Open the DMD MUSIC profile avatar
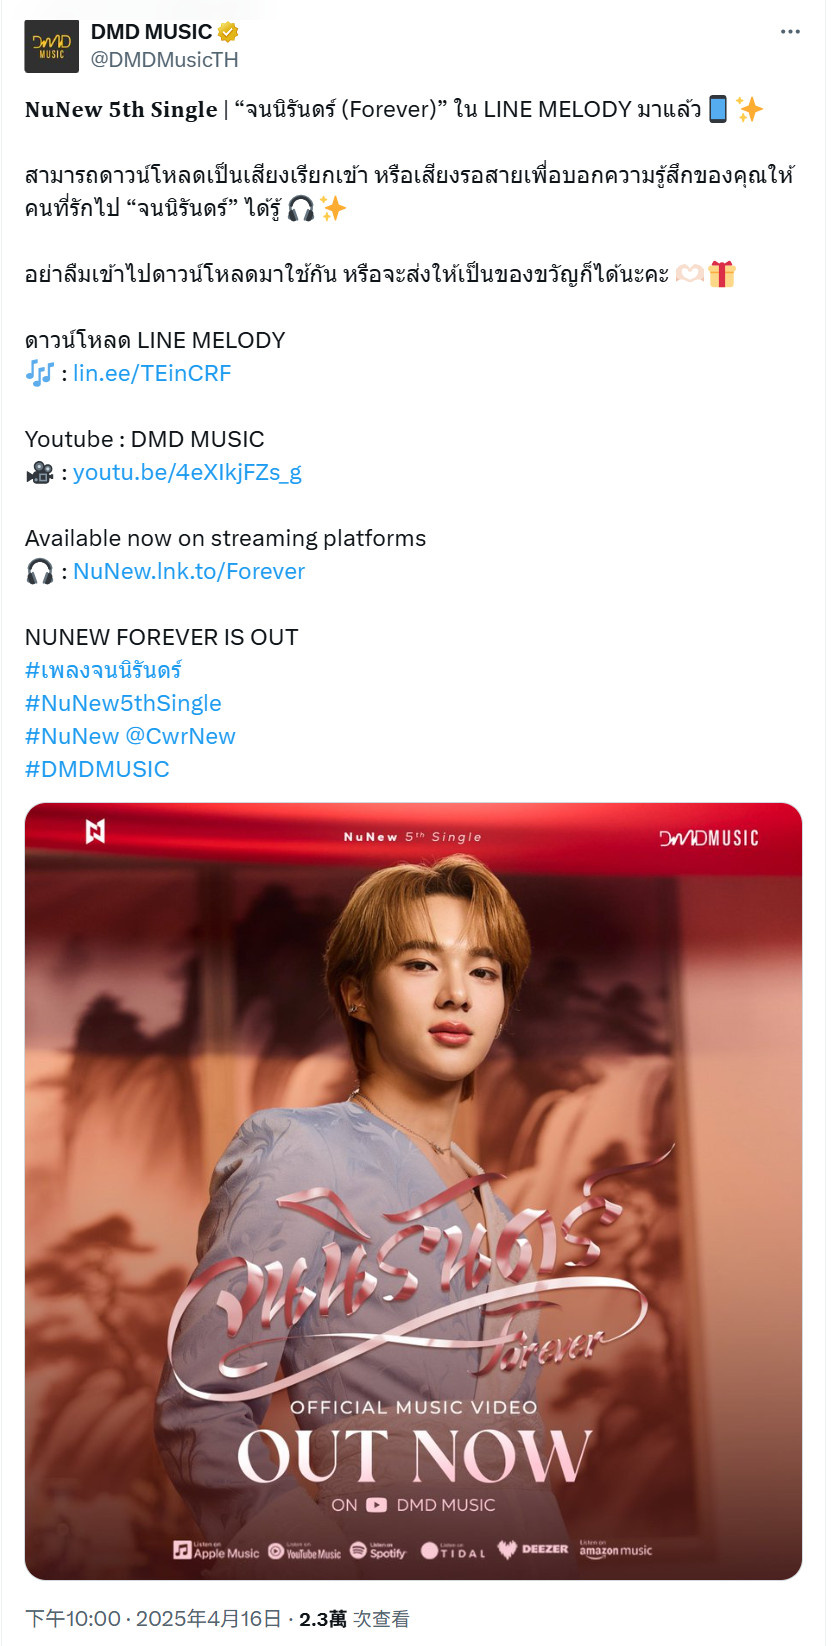Screen dimensions: 834x1646 click(51, 46)
